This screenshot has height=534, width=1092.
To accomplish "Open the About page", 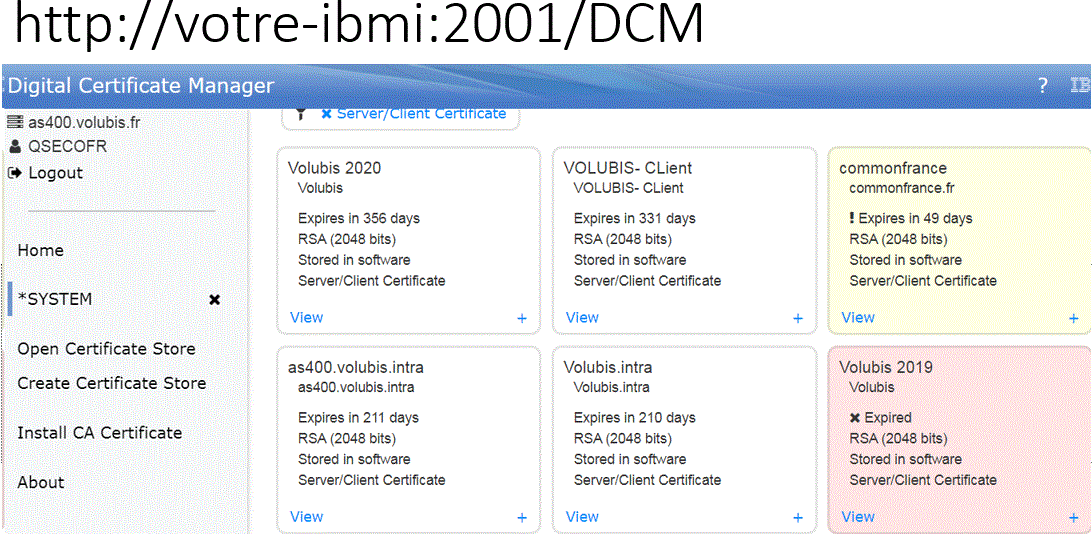I will pos(40,482).
